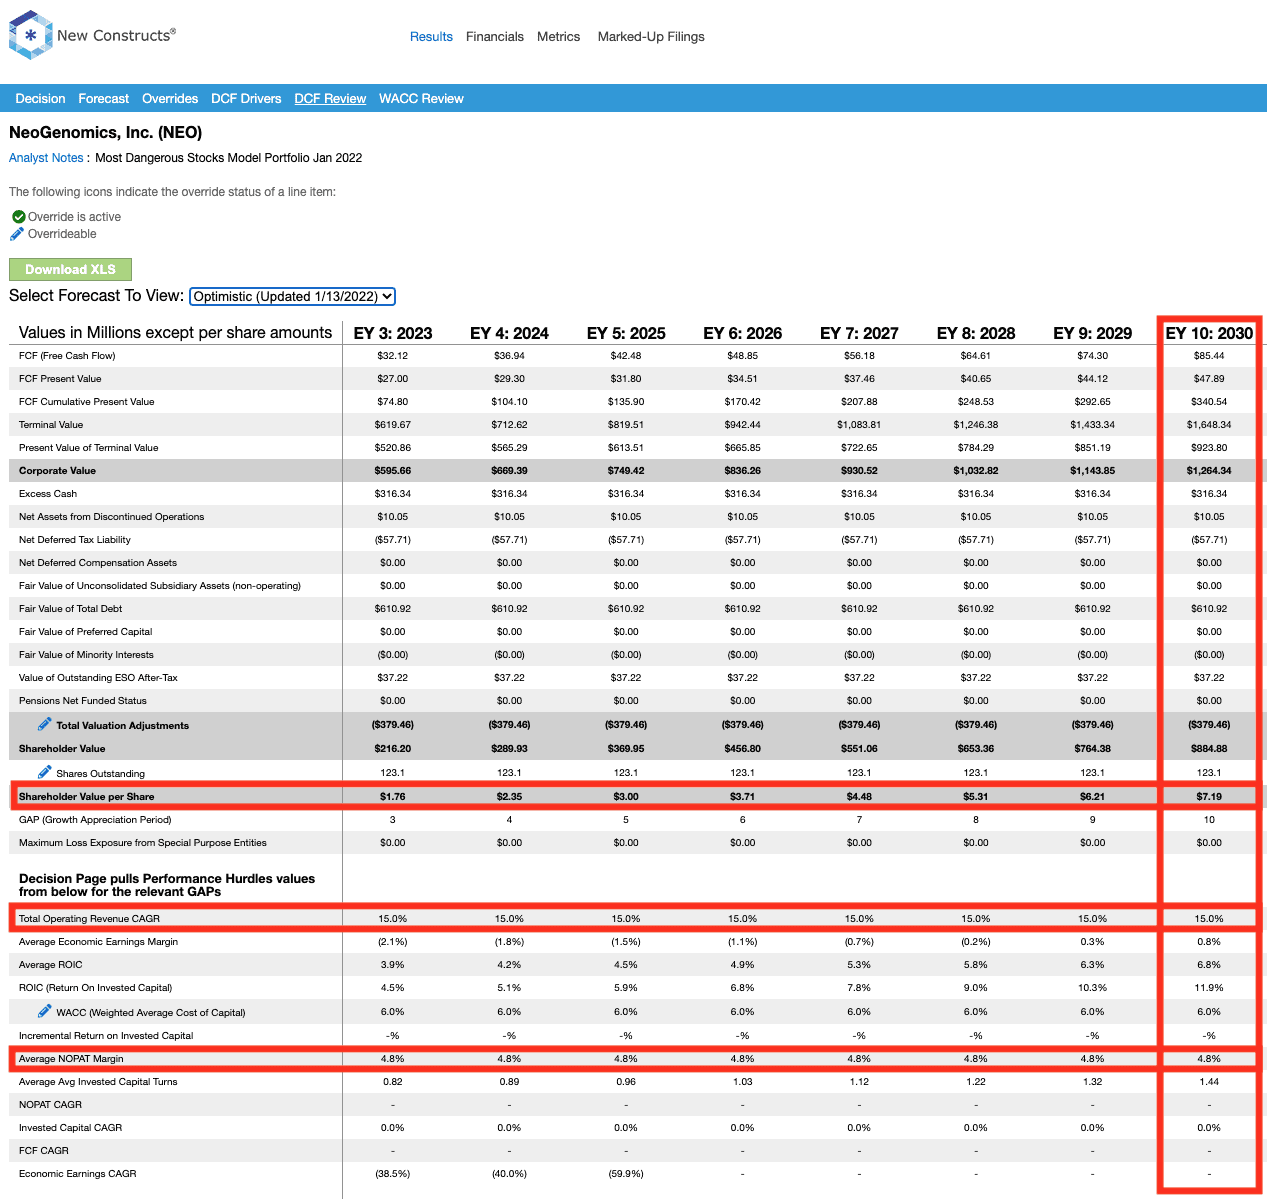This screenshot has height=1199, width=1267.
Task: Click the $340.54 FCF Cumulative Present Value cell
Action: coord(1209,402)
